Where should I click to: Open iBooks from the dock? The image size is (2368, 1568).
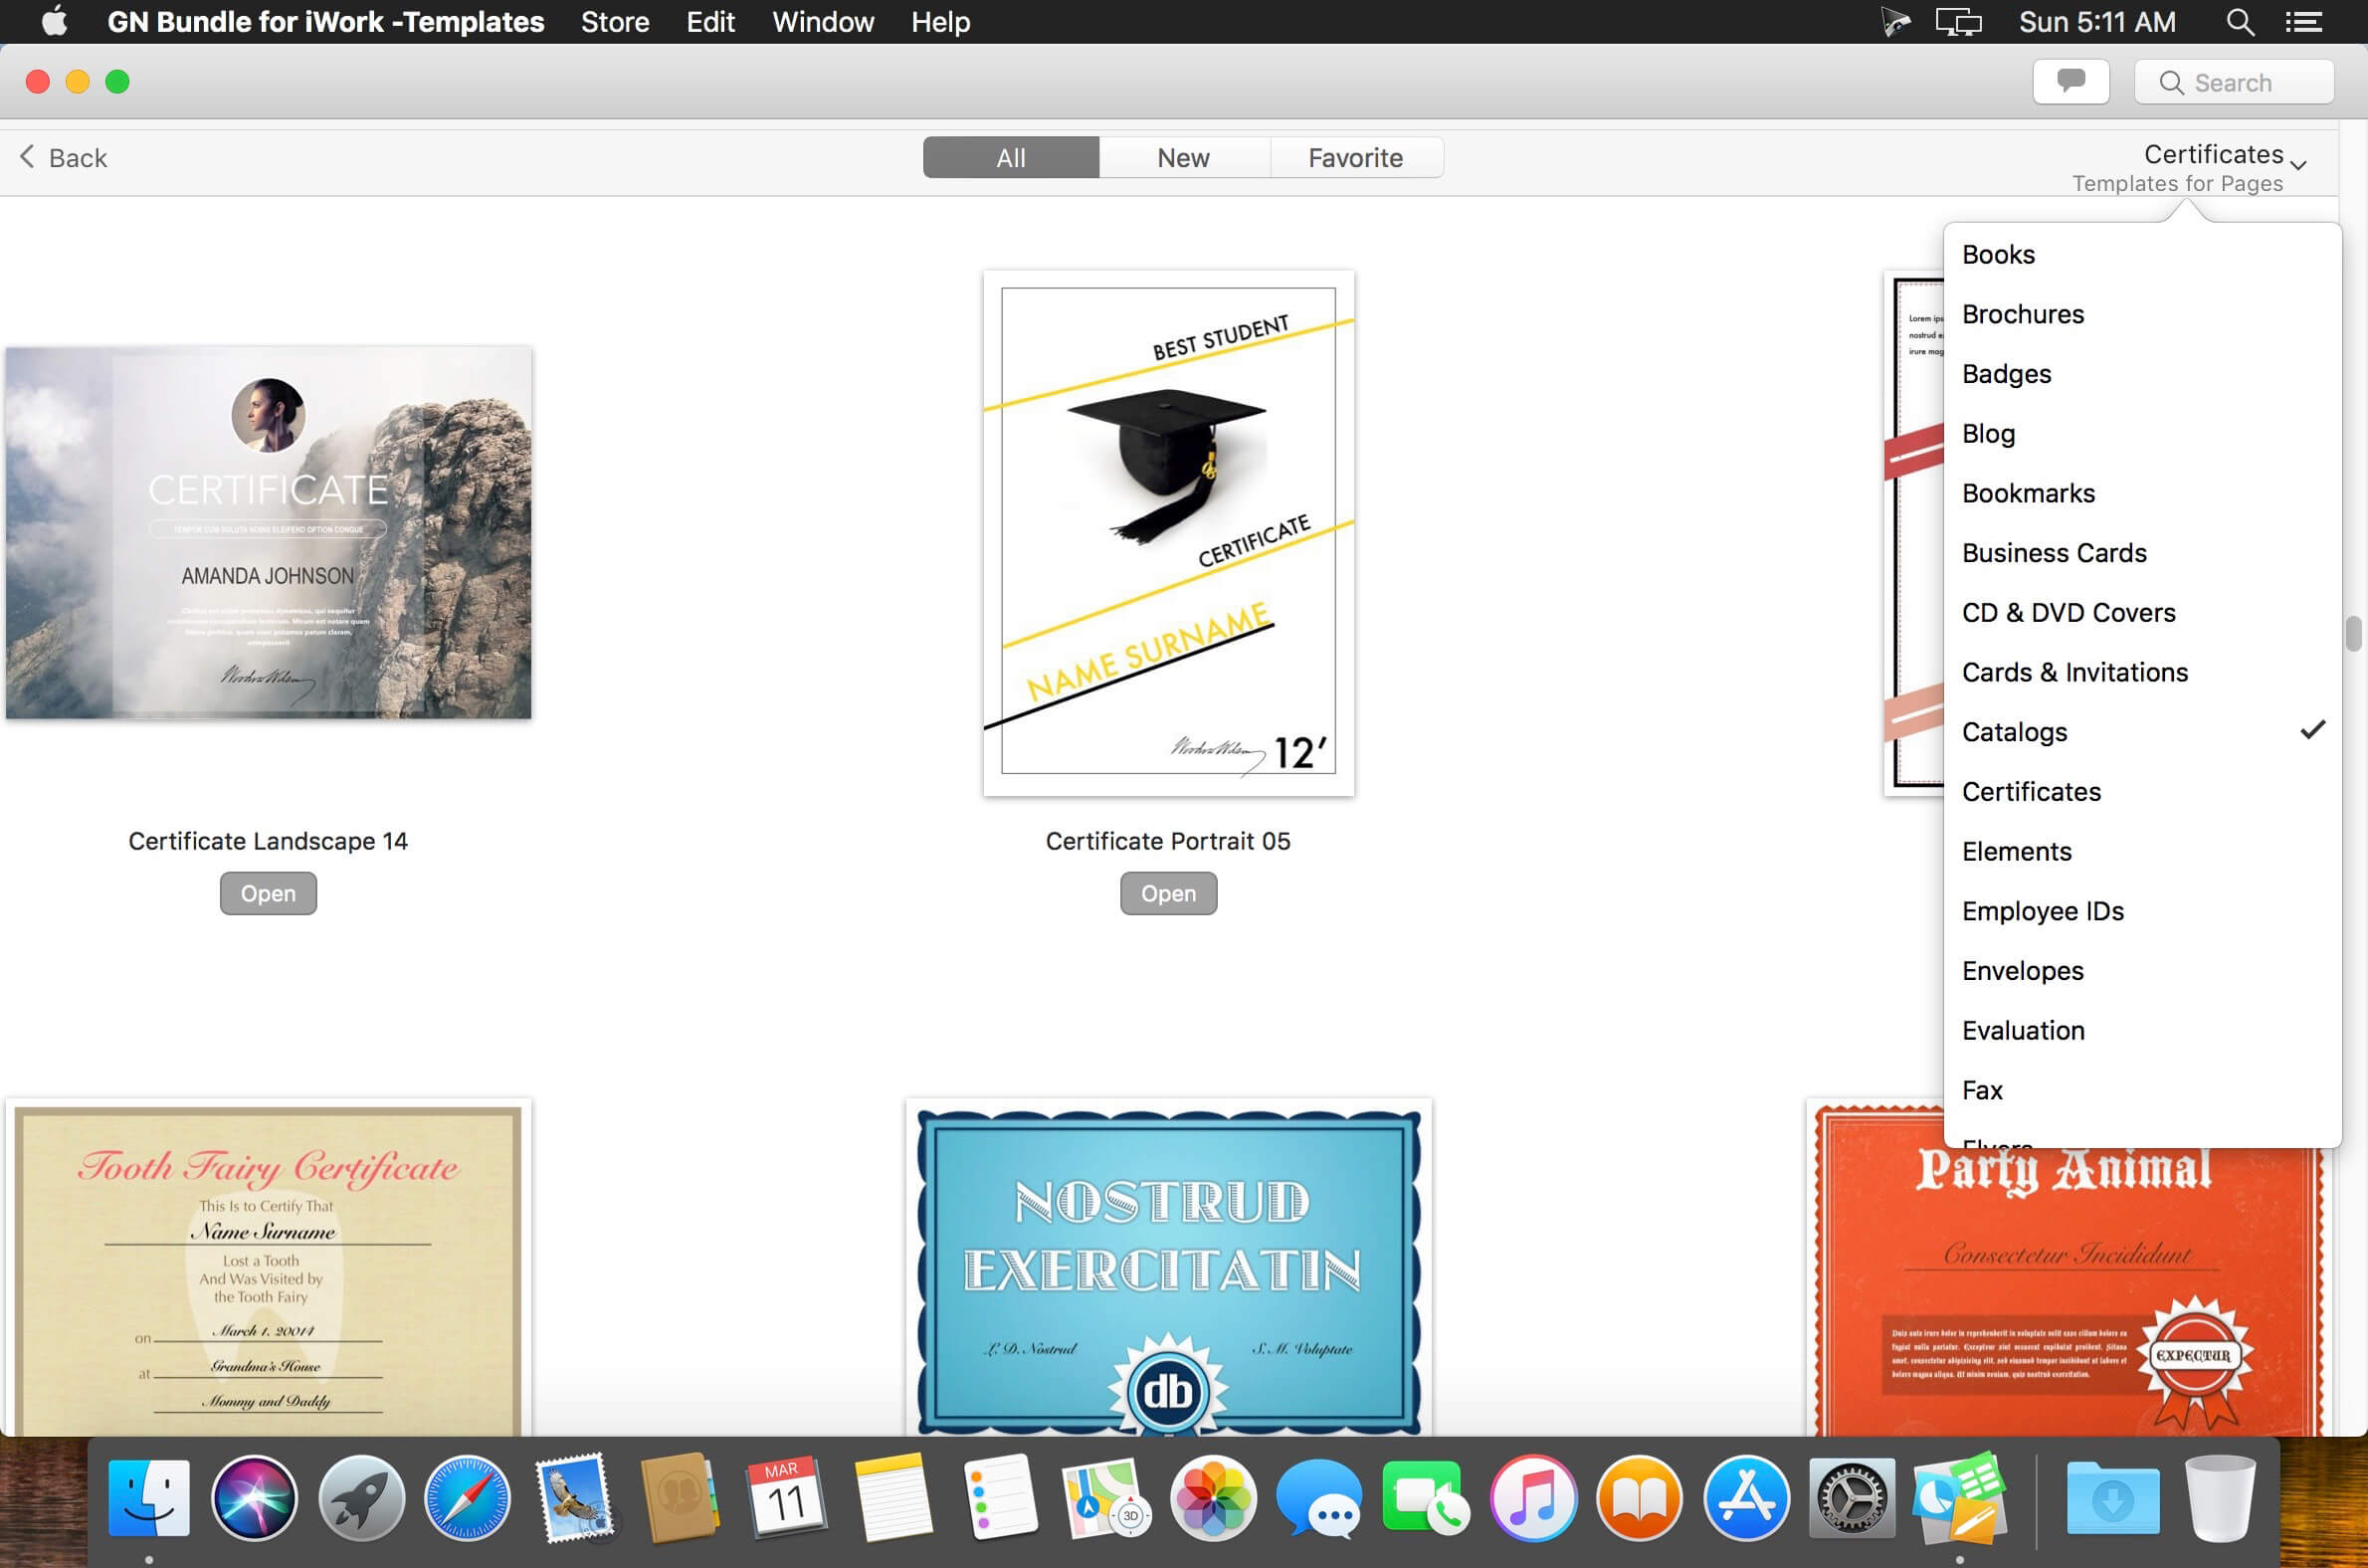(1639, 1497)
